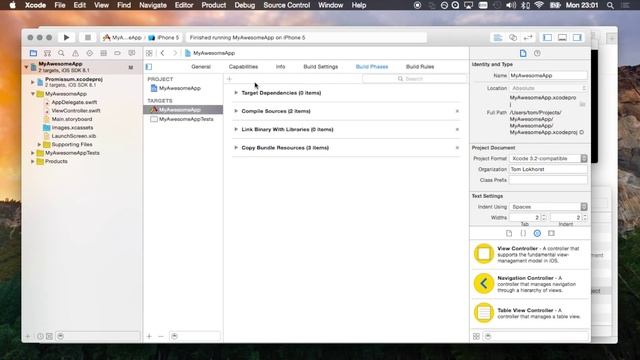
Task: Hide the project and targets list
Action: coord(149,67)
